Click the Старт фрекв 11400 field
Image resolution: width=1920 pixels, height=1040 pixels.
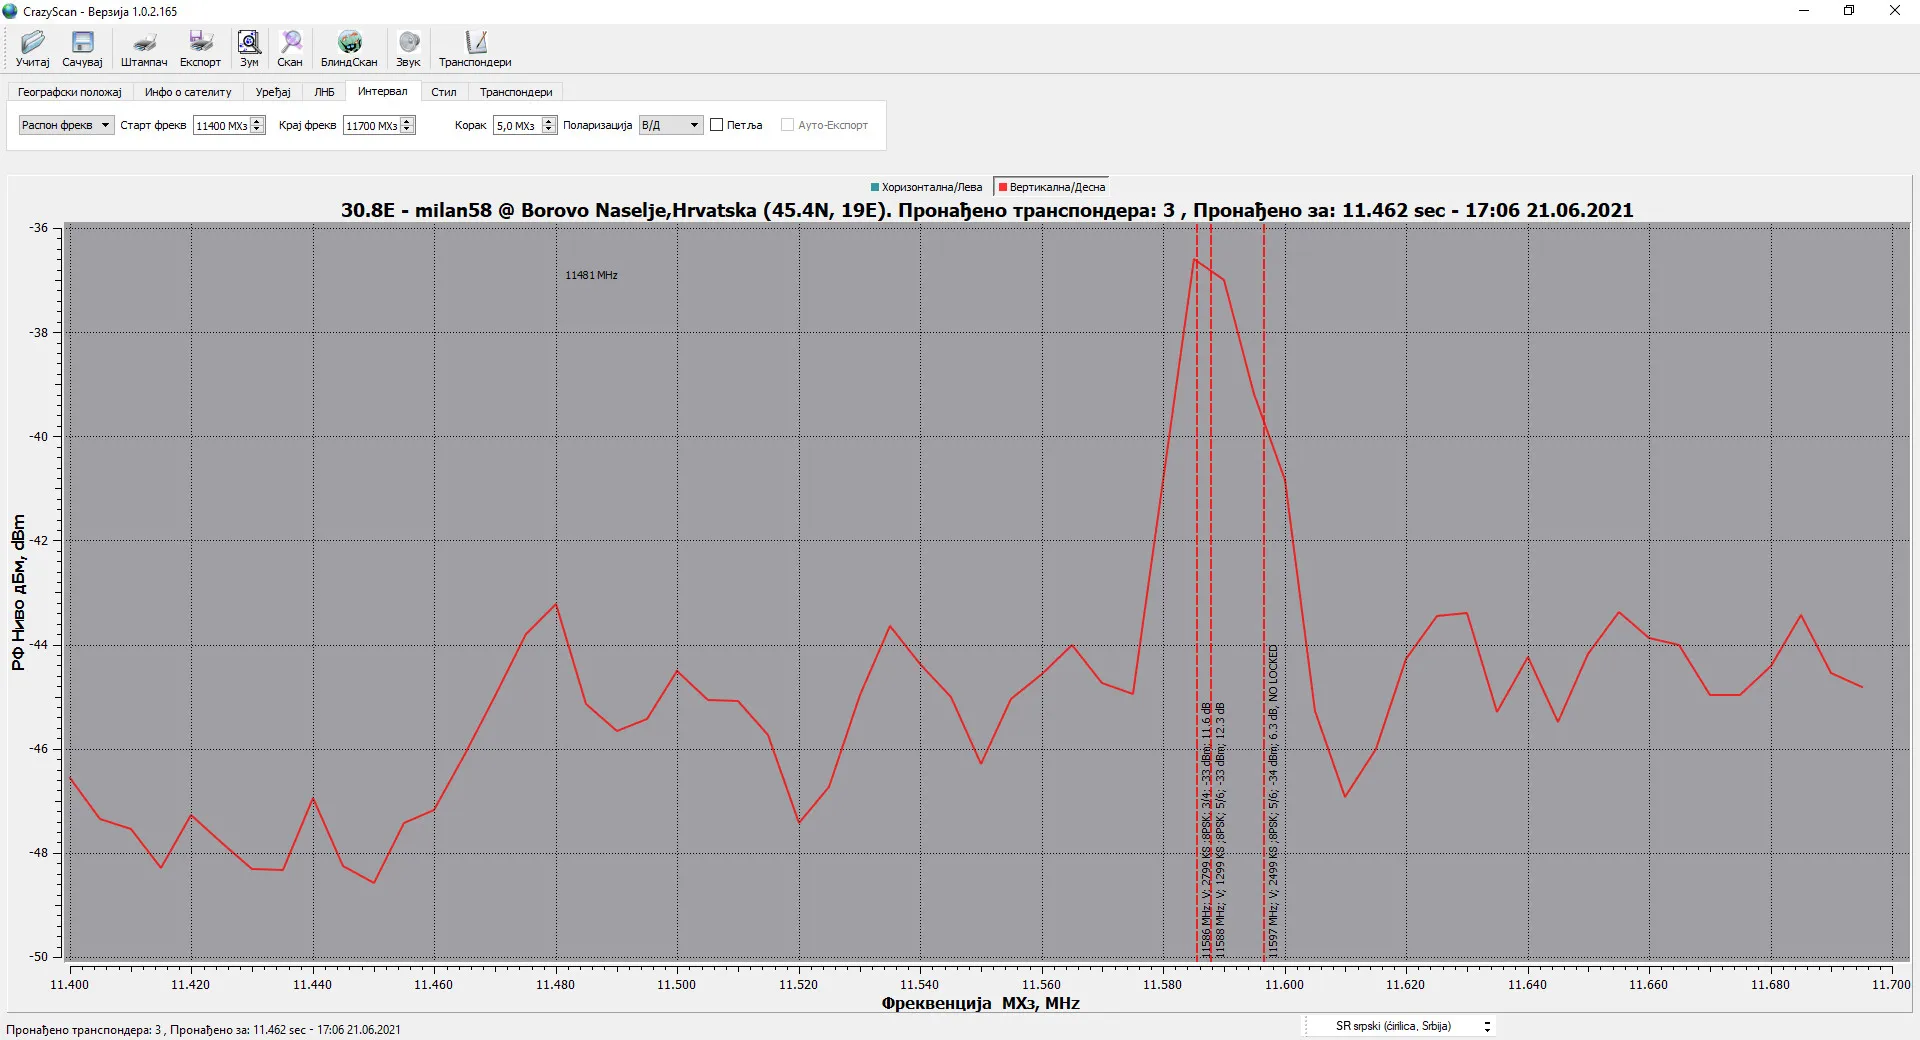(x=222, y=126)
